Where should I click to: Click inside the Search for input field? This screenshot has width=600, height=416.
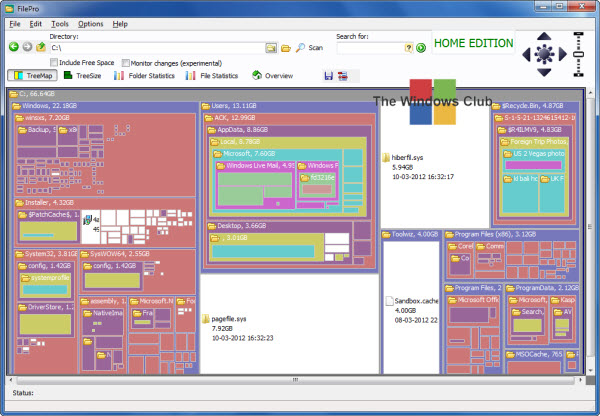(x=370, y=48)
